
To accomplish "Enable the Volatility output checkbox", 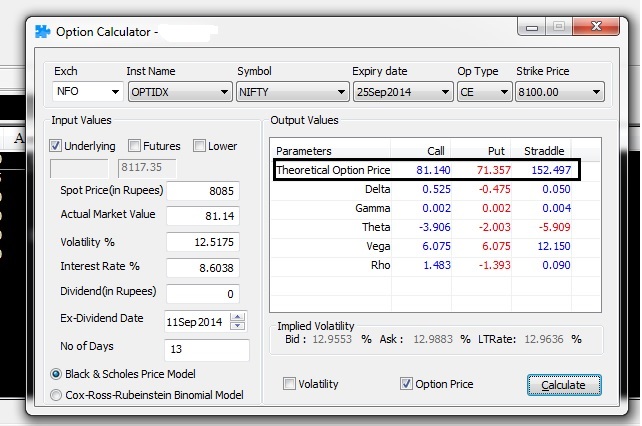I will (x=289, y=384).
